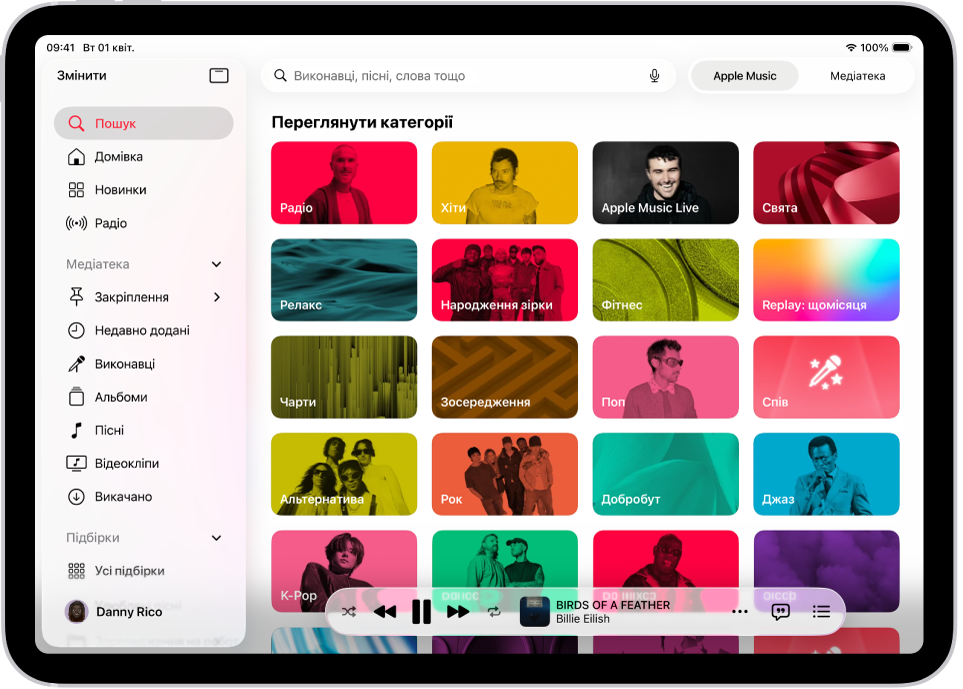This screenshot has width=963, height=689.
Task: Switch to the Медіатека search tab
Action: 857,76
